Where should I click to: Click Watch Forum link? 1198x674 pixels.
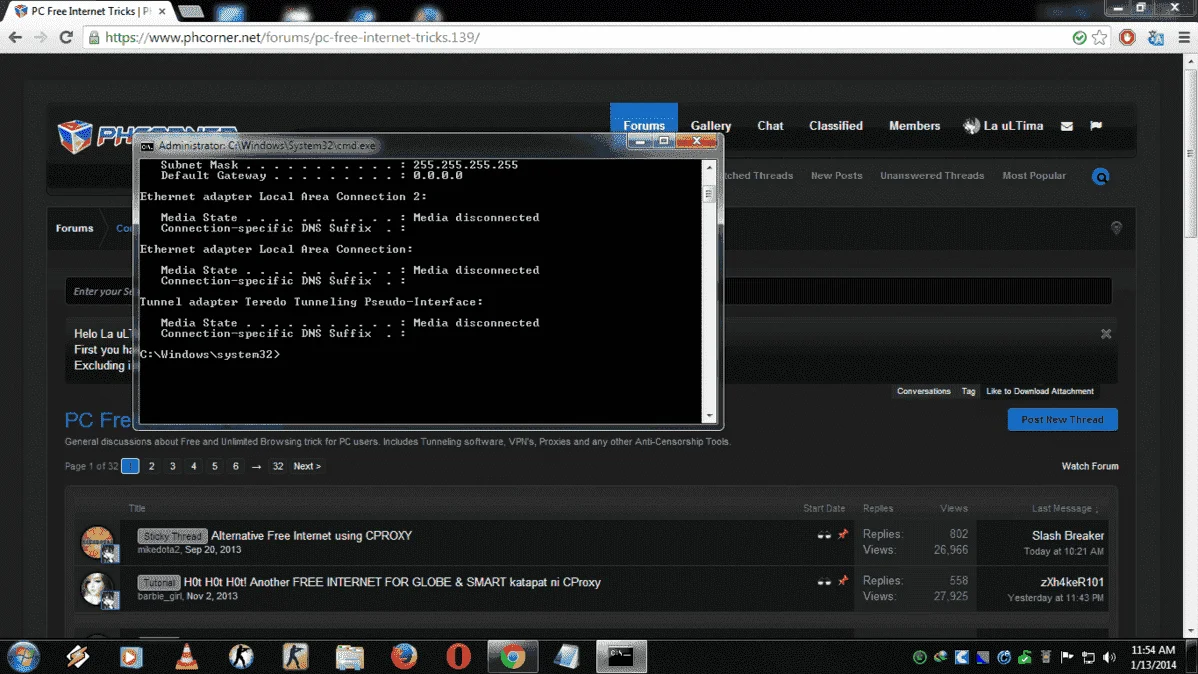tap(1090, 466)
